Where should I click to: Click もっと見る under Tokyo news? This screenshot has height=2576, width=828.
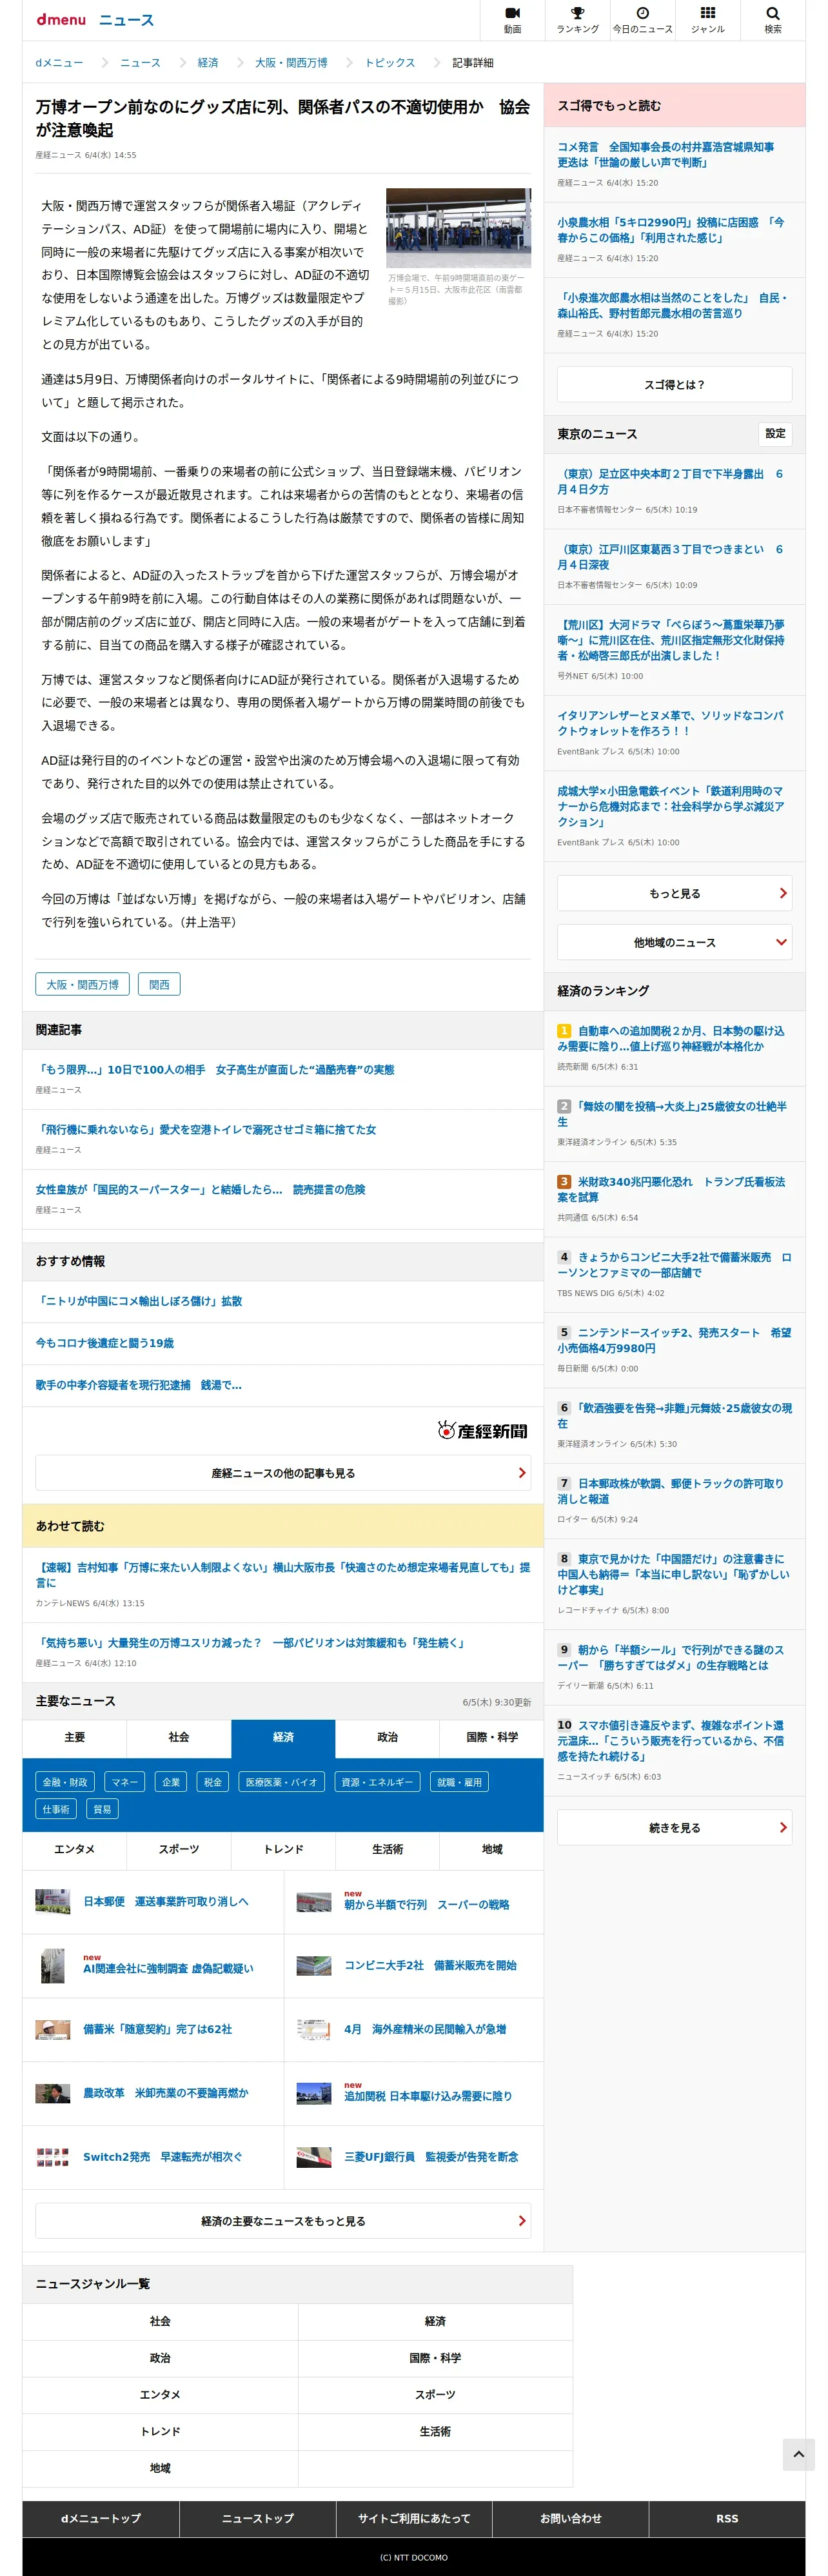pyautogui.click(x=674, y=893)
